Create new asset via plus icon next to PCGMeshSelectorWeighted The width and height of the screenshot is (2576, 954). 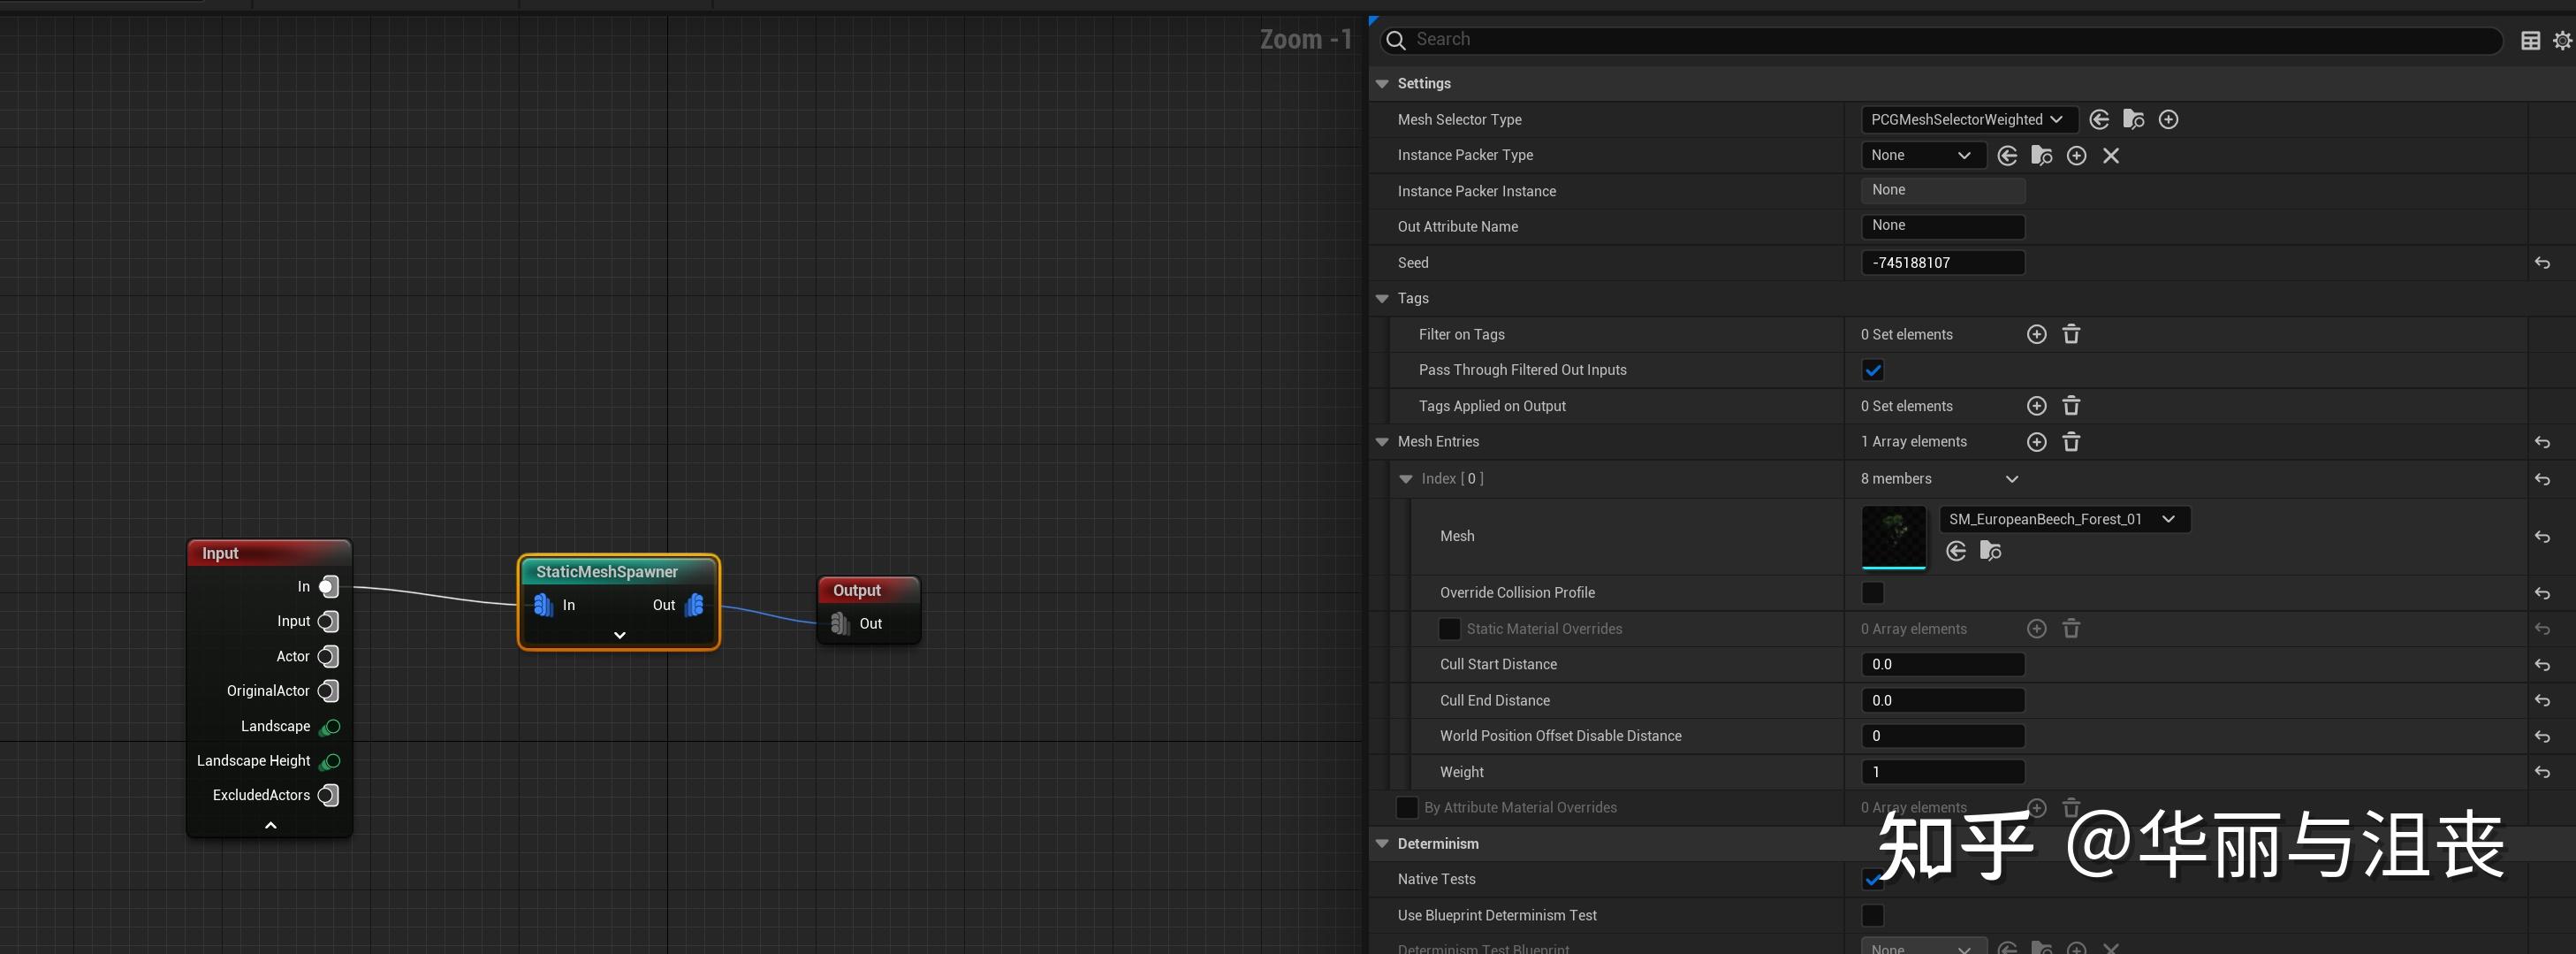click(x=2168, y=119)
